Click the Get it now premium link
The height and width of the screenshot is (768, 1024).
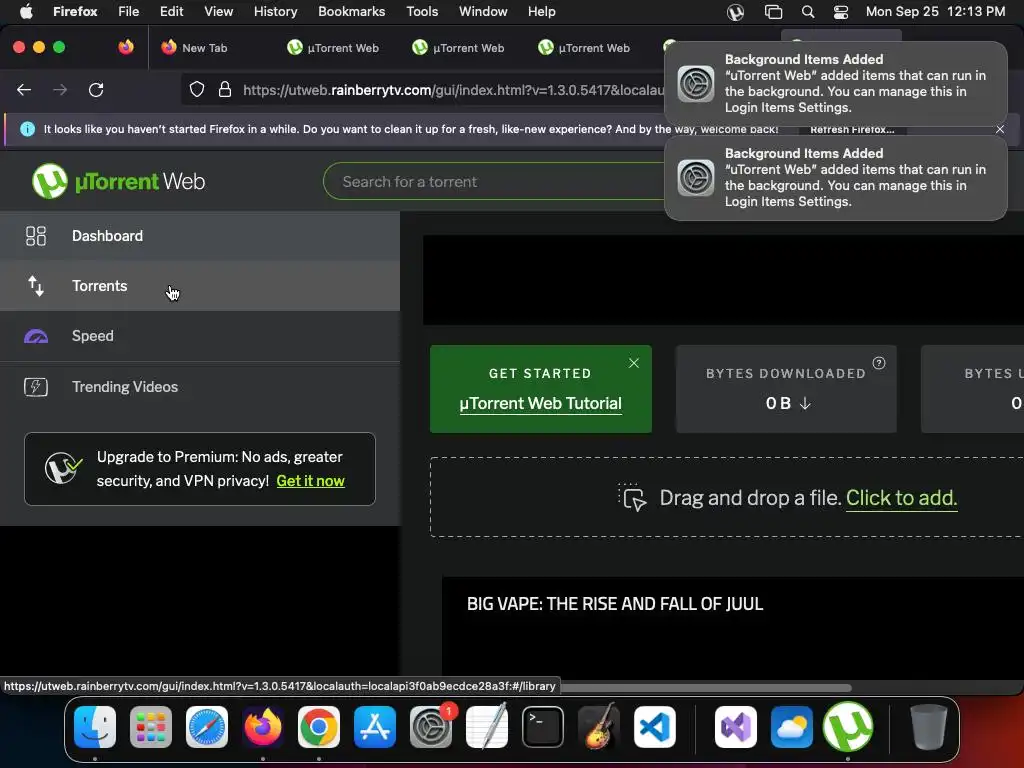coord(310,481)
